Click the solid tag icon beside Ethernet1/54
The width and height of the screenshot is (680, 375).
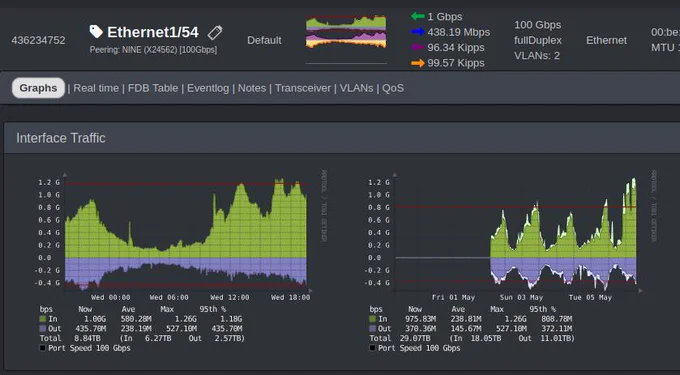96,31
